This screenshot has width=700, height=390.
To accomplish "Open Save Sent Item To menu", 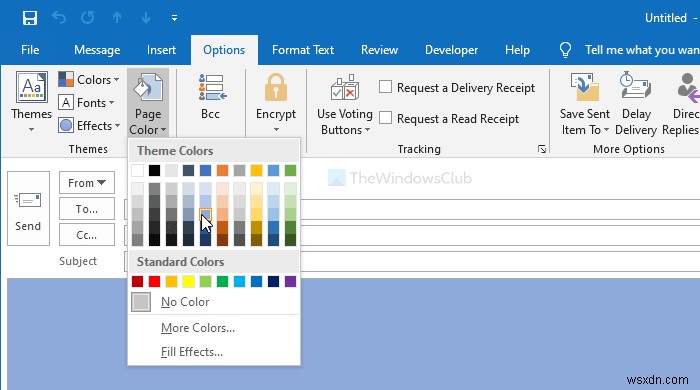I will tap(585, 105).
